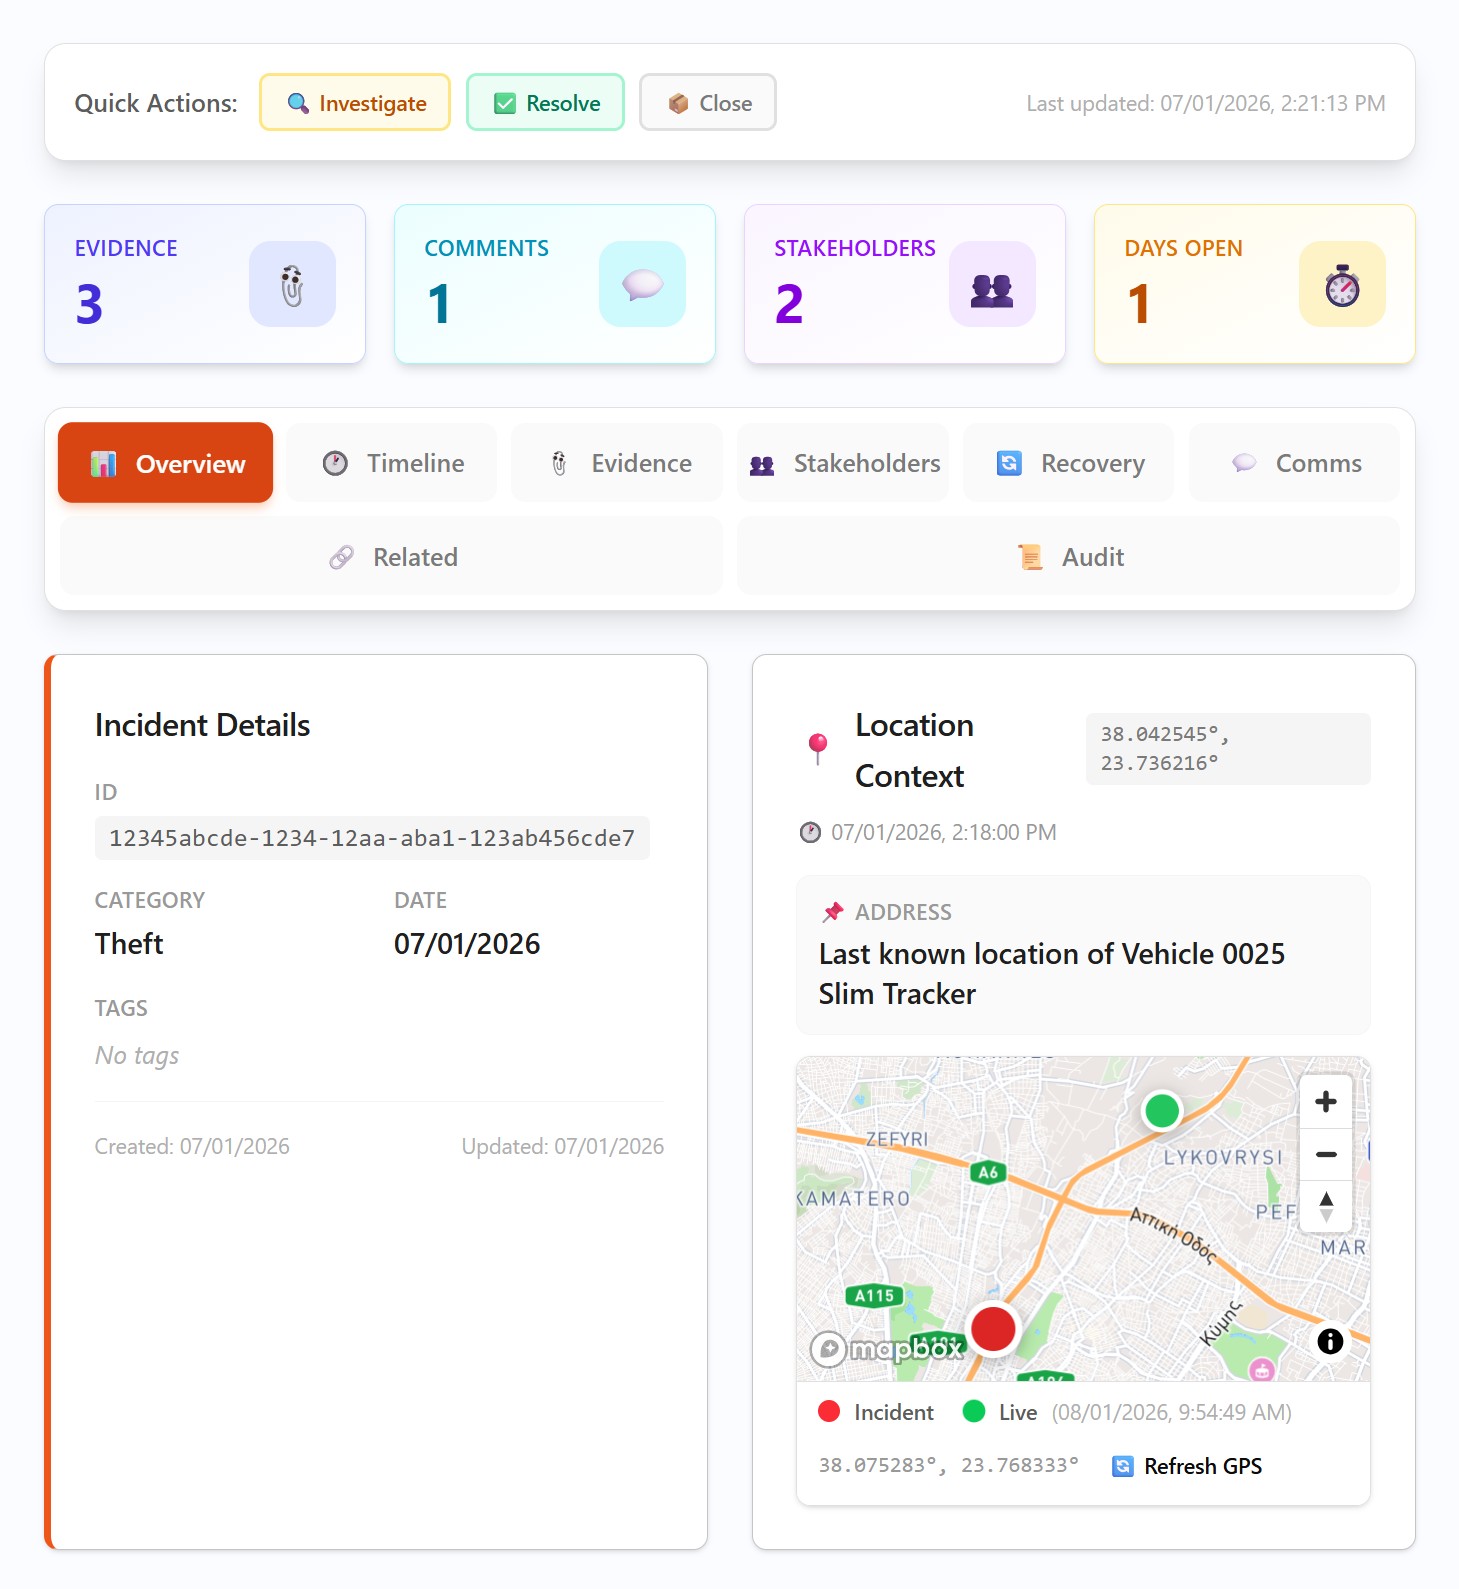The height and width of the screenshot is (1589, 1459).
Task: Click the Close quick action button
Action: click(708, 102)
